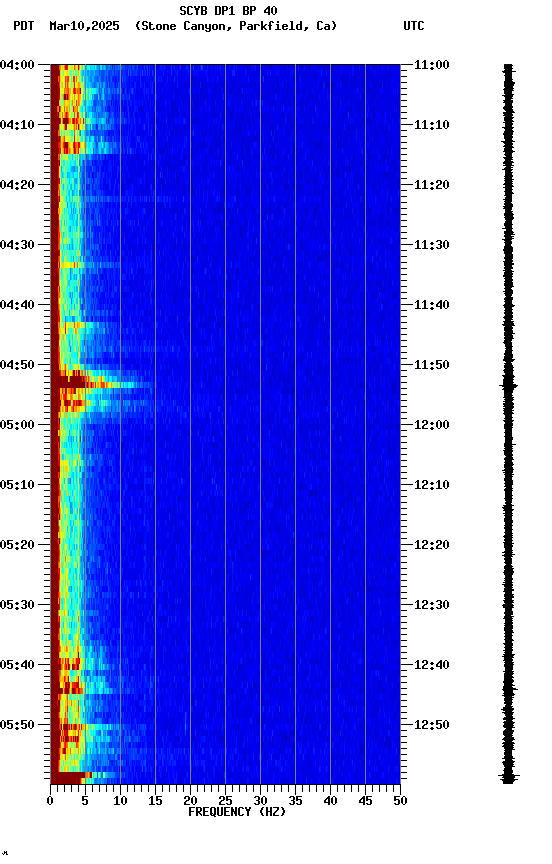Click the 20 Hz frequency tick label
The width and height of the screenshot is (552, 864).
(190, 801)
